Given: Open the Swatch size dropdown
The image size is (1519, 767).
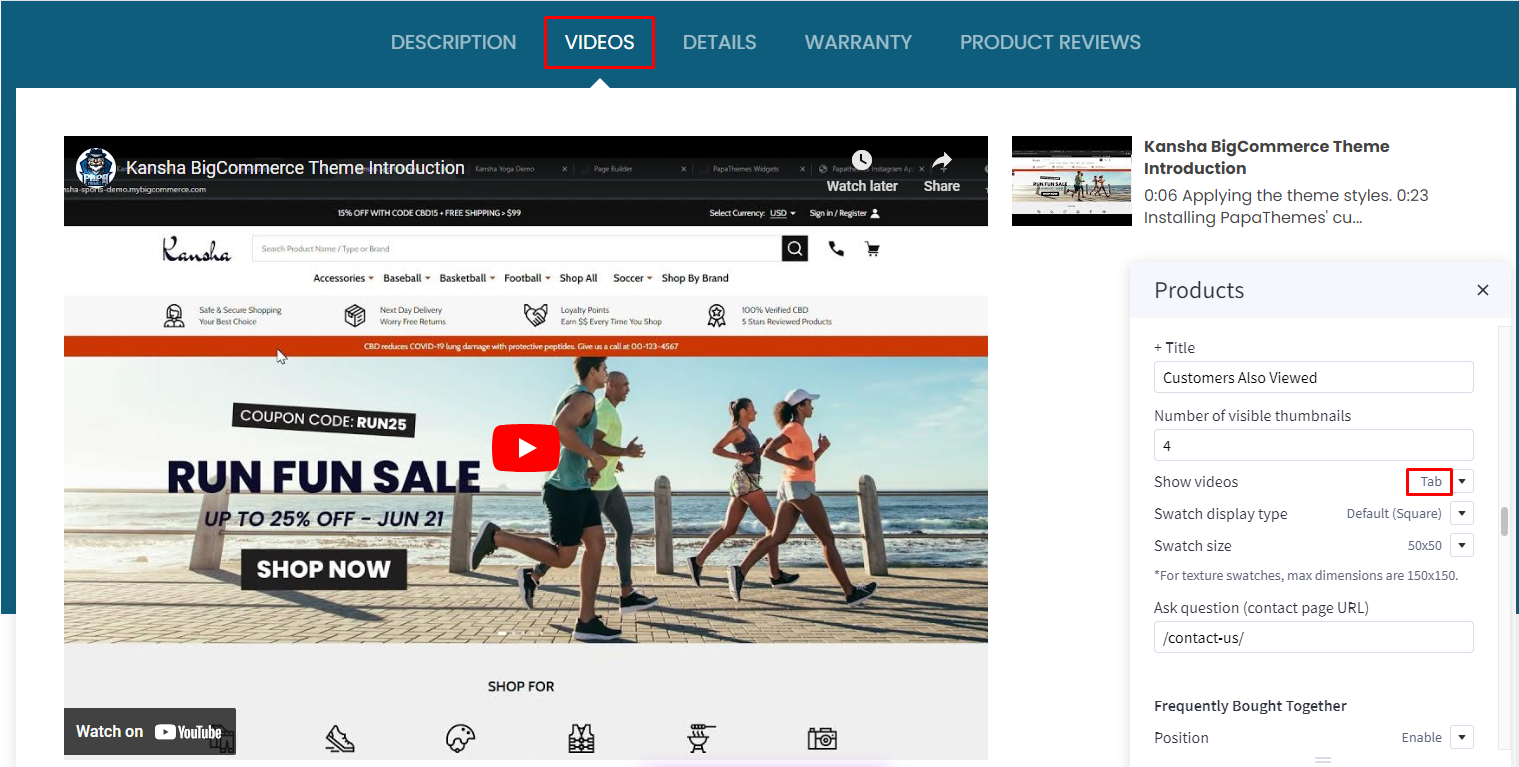Looking at the screenshot, I should pyautogui.click(x=1462, y=546).
